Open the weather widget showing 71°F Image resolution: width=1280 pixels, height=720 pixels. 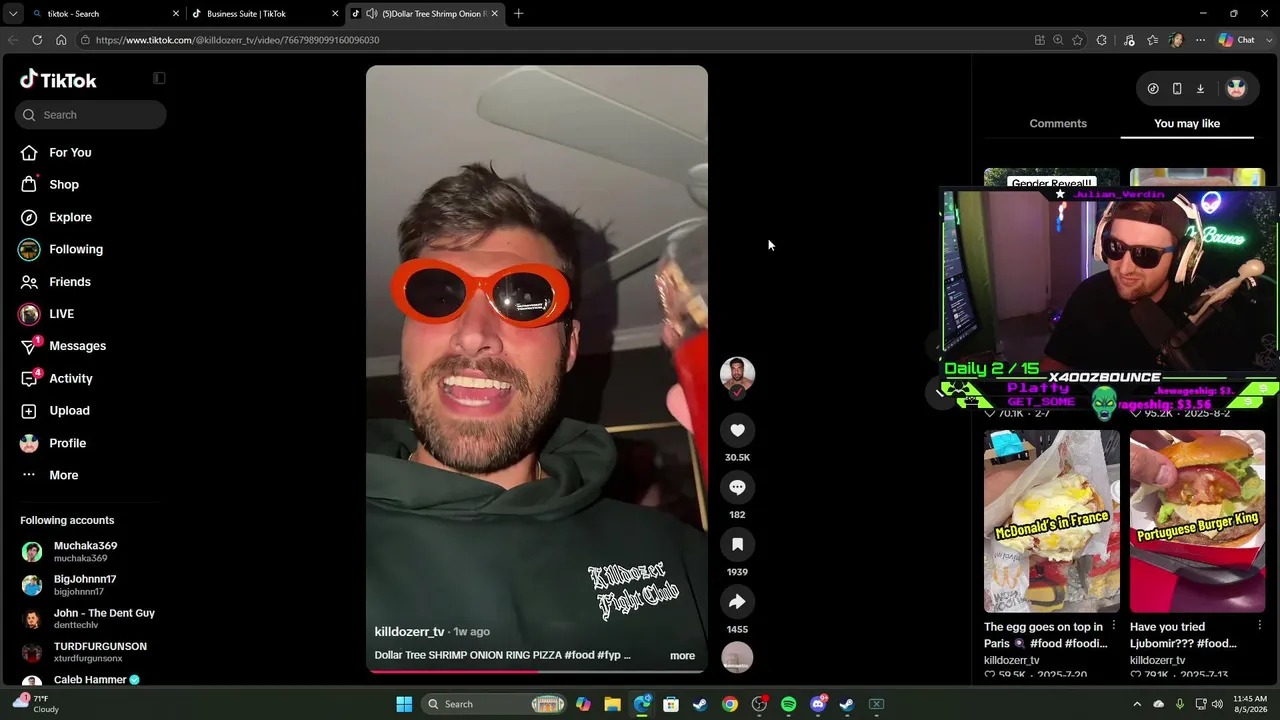coord(38,704)
